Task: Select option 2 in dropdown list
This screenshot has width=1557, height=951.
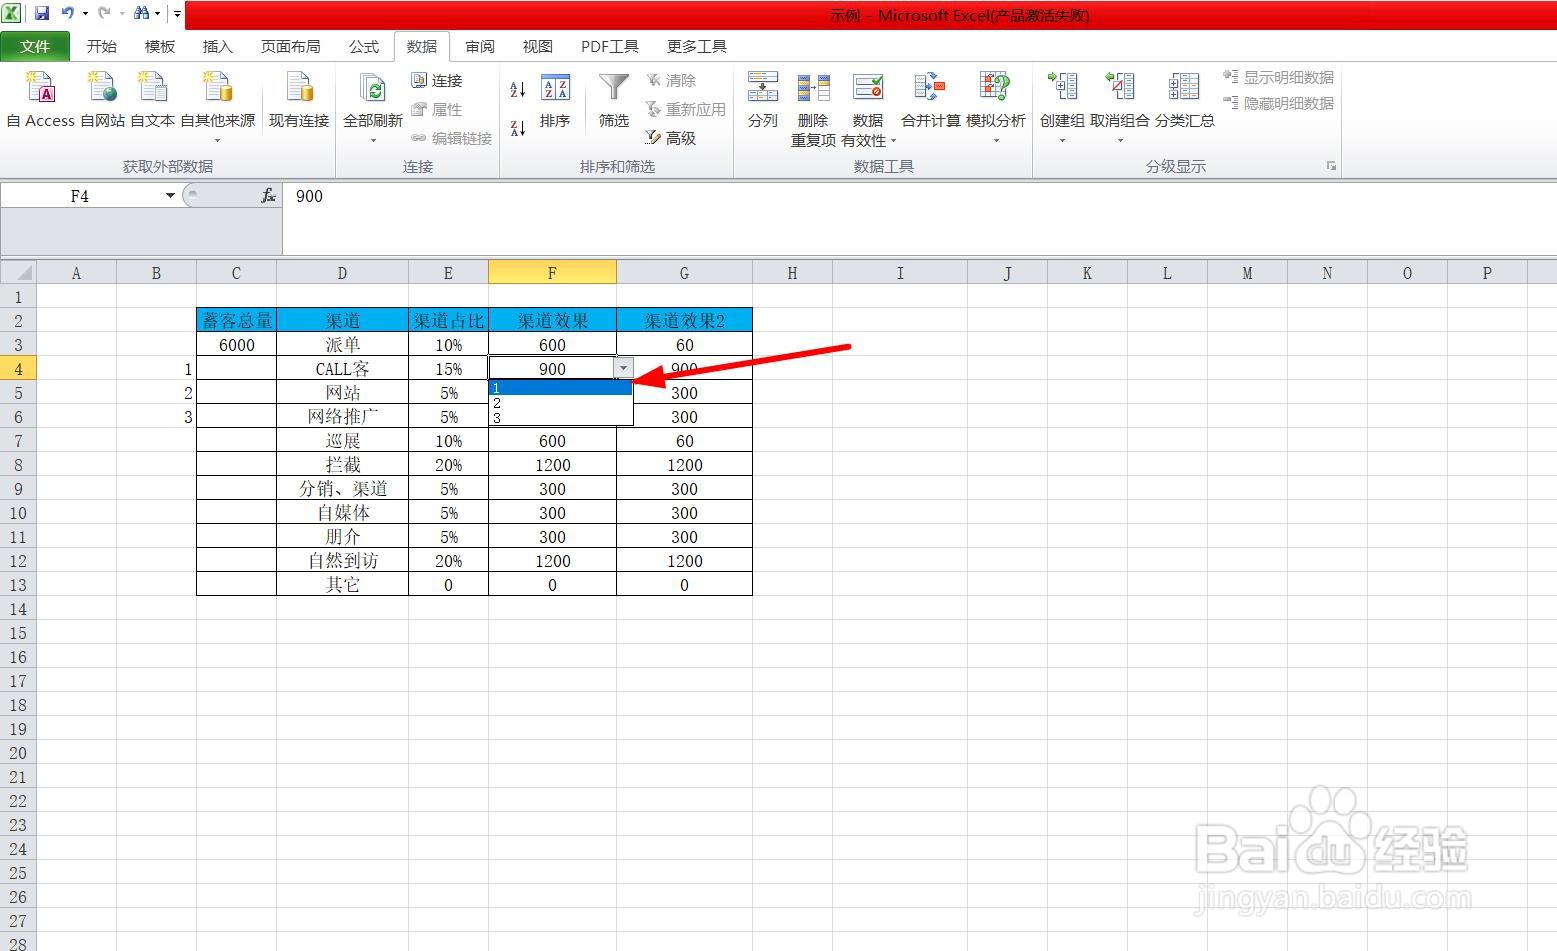Action: pyautogui.click(x=560, y=403)
